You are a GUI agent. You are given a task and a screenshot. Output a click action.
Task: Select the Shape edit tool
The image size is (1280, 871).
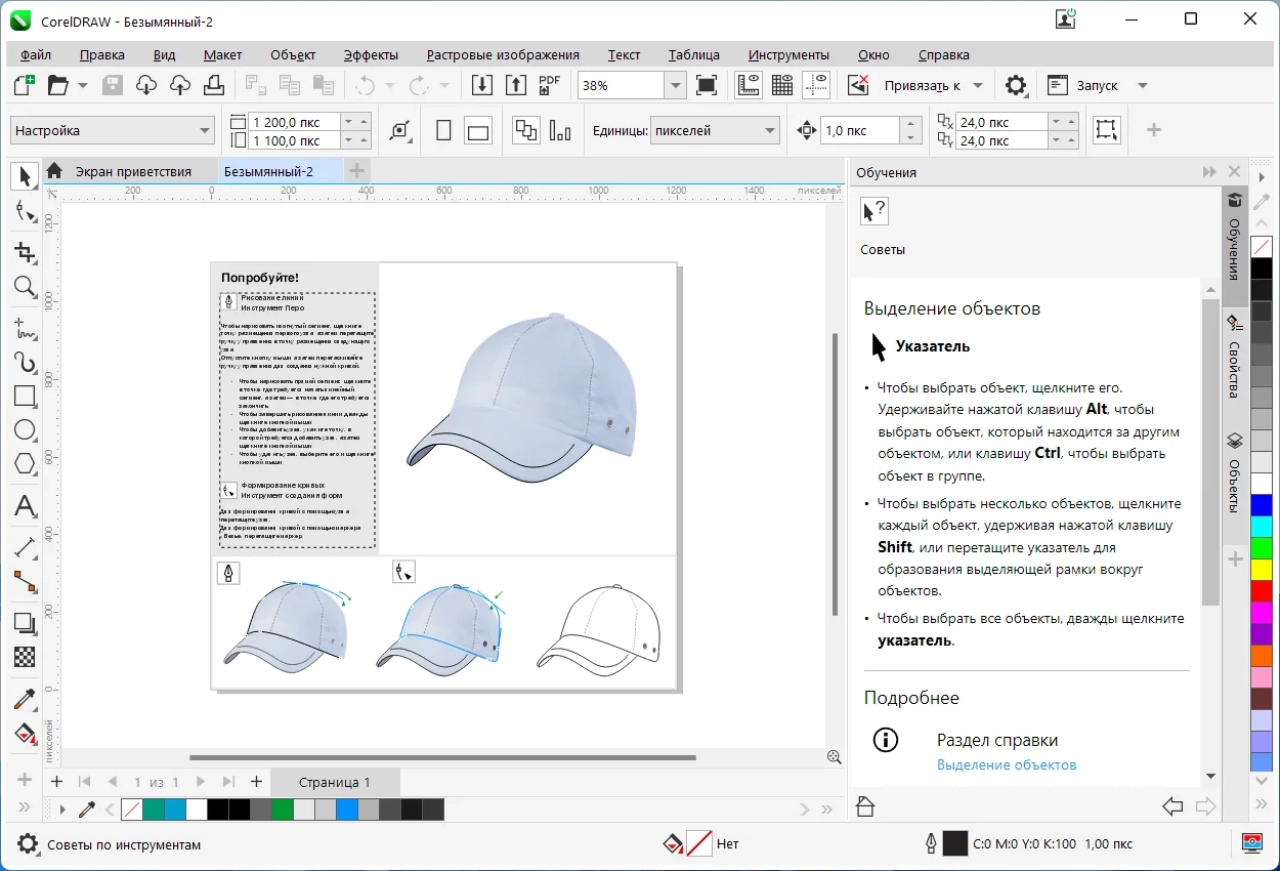tap(25, 212)
